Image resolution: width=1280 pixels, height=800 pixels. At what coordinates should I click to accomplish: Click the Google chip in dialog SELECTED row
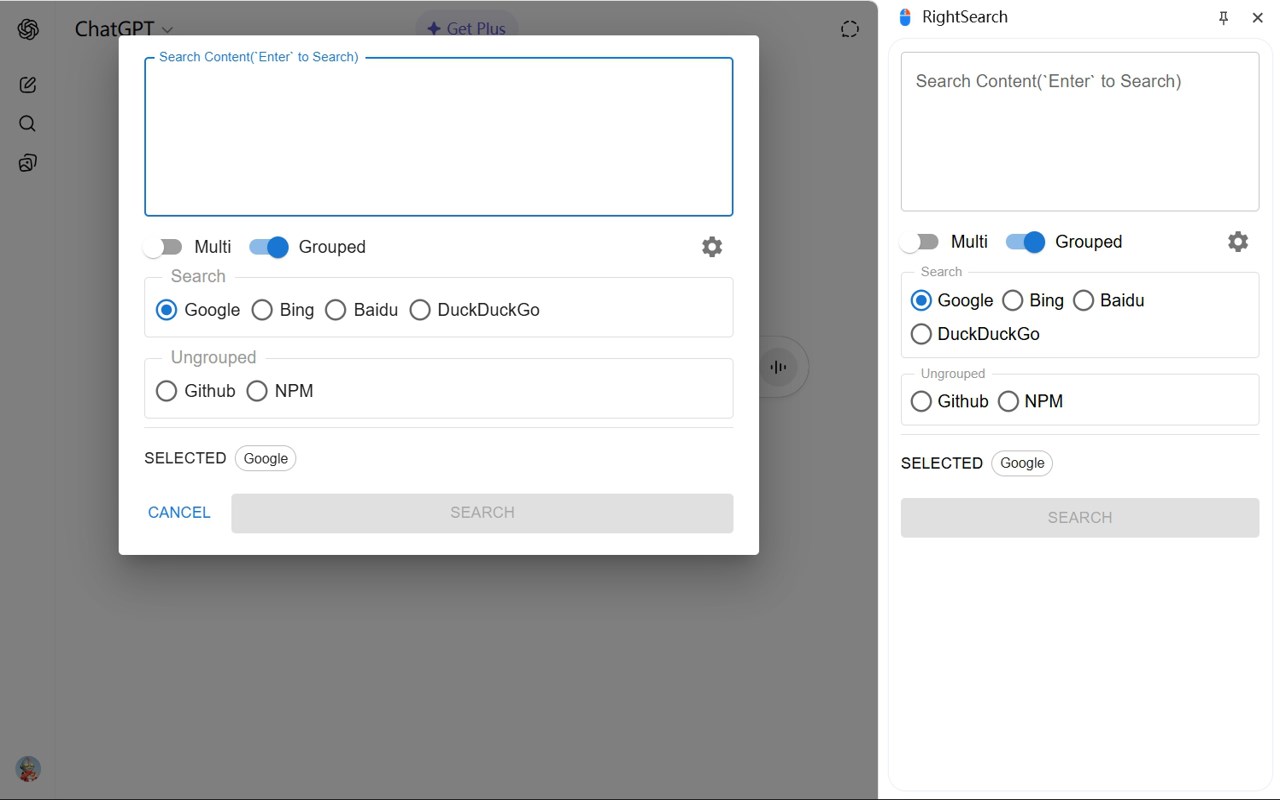(x=266, y=458)
